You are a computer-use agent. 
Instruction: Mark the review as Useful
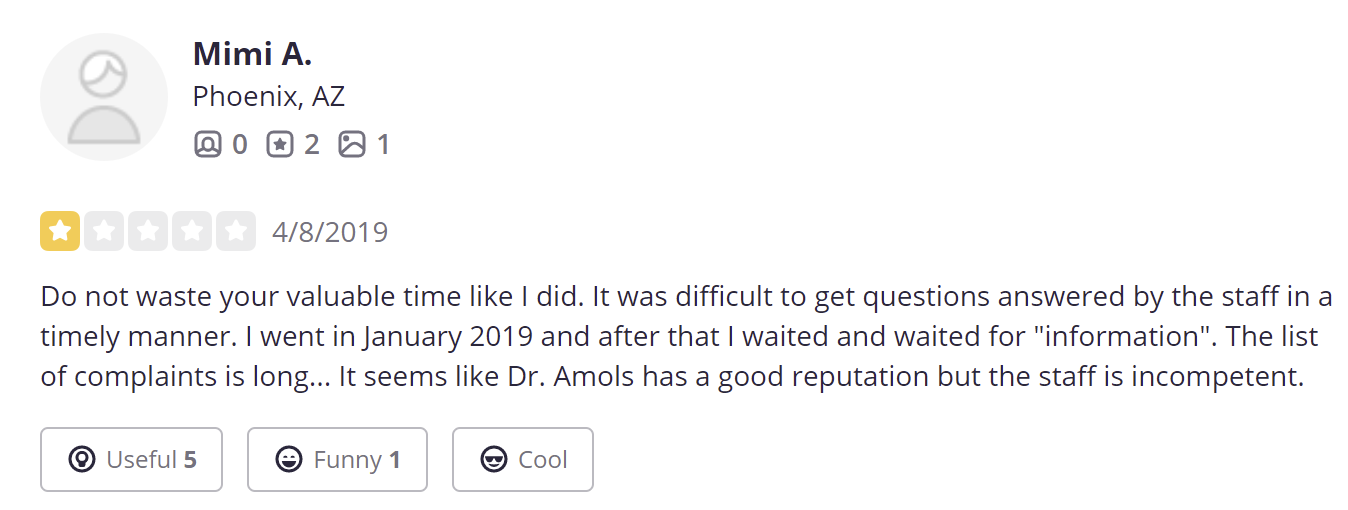point(131,460)
